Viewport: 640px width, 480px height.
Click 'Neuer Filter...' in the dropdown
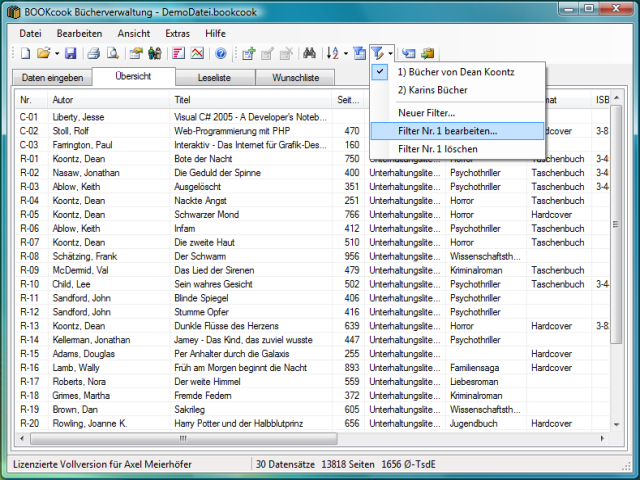pos(426,112)
